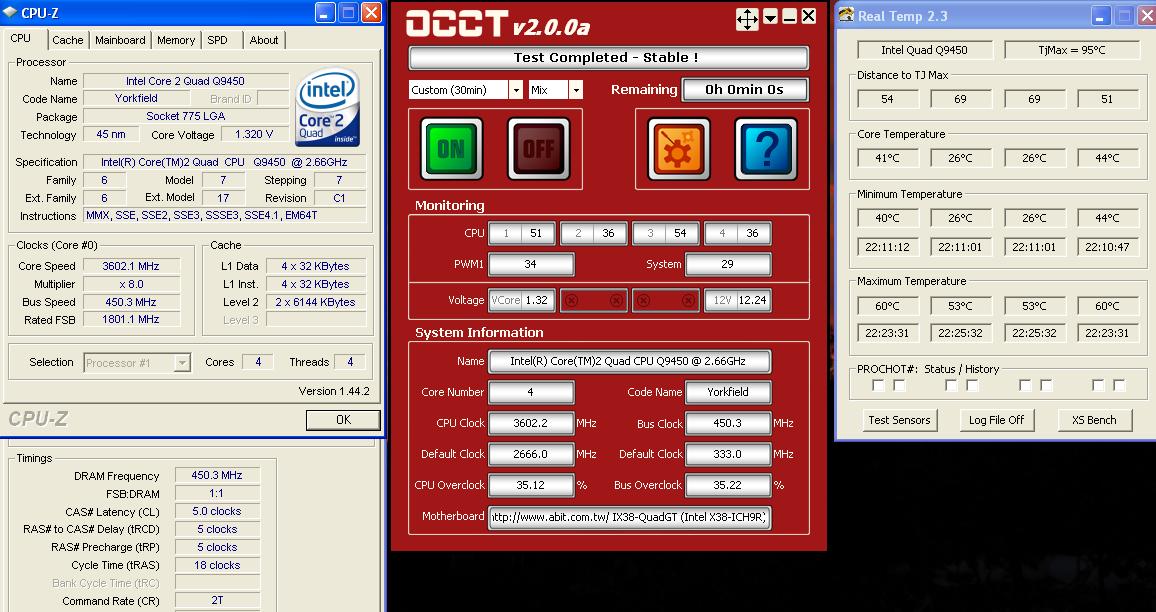Viewport: 1156px width, 612px height.
Task: Go to the SPD tab in CPU-Z
Action: point(217,40)
